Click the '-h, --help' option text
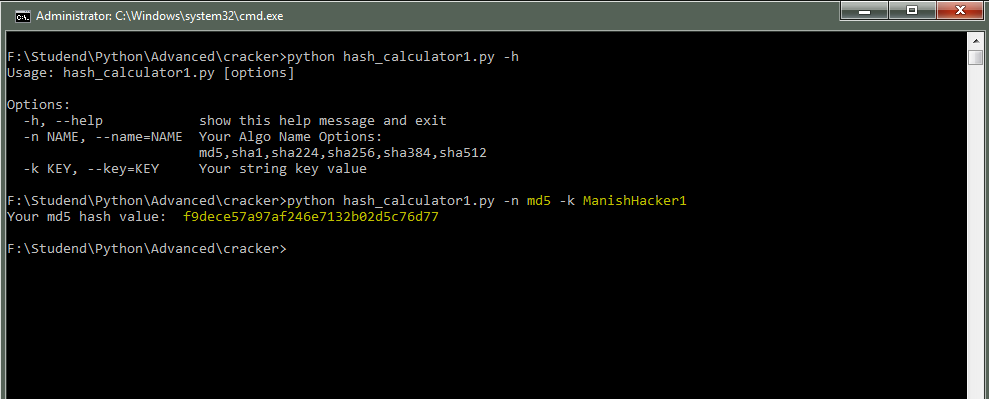The height and width of the screenshot is (399, 989). point(63,120)
